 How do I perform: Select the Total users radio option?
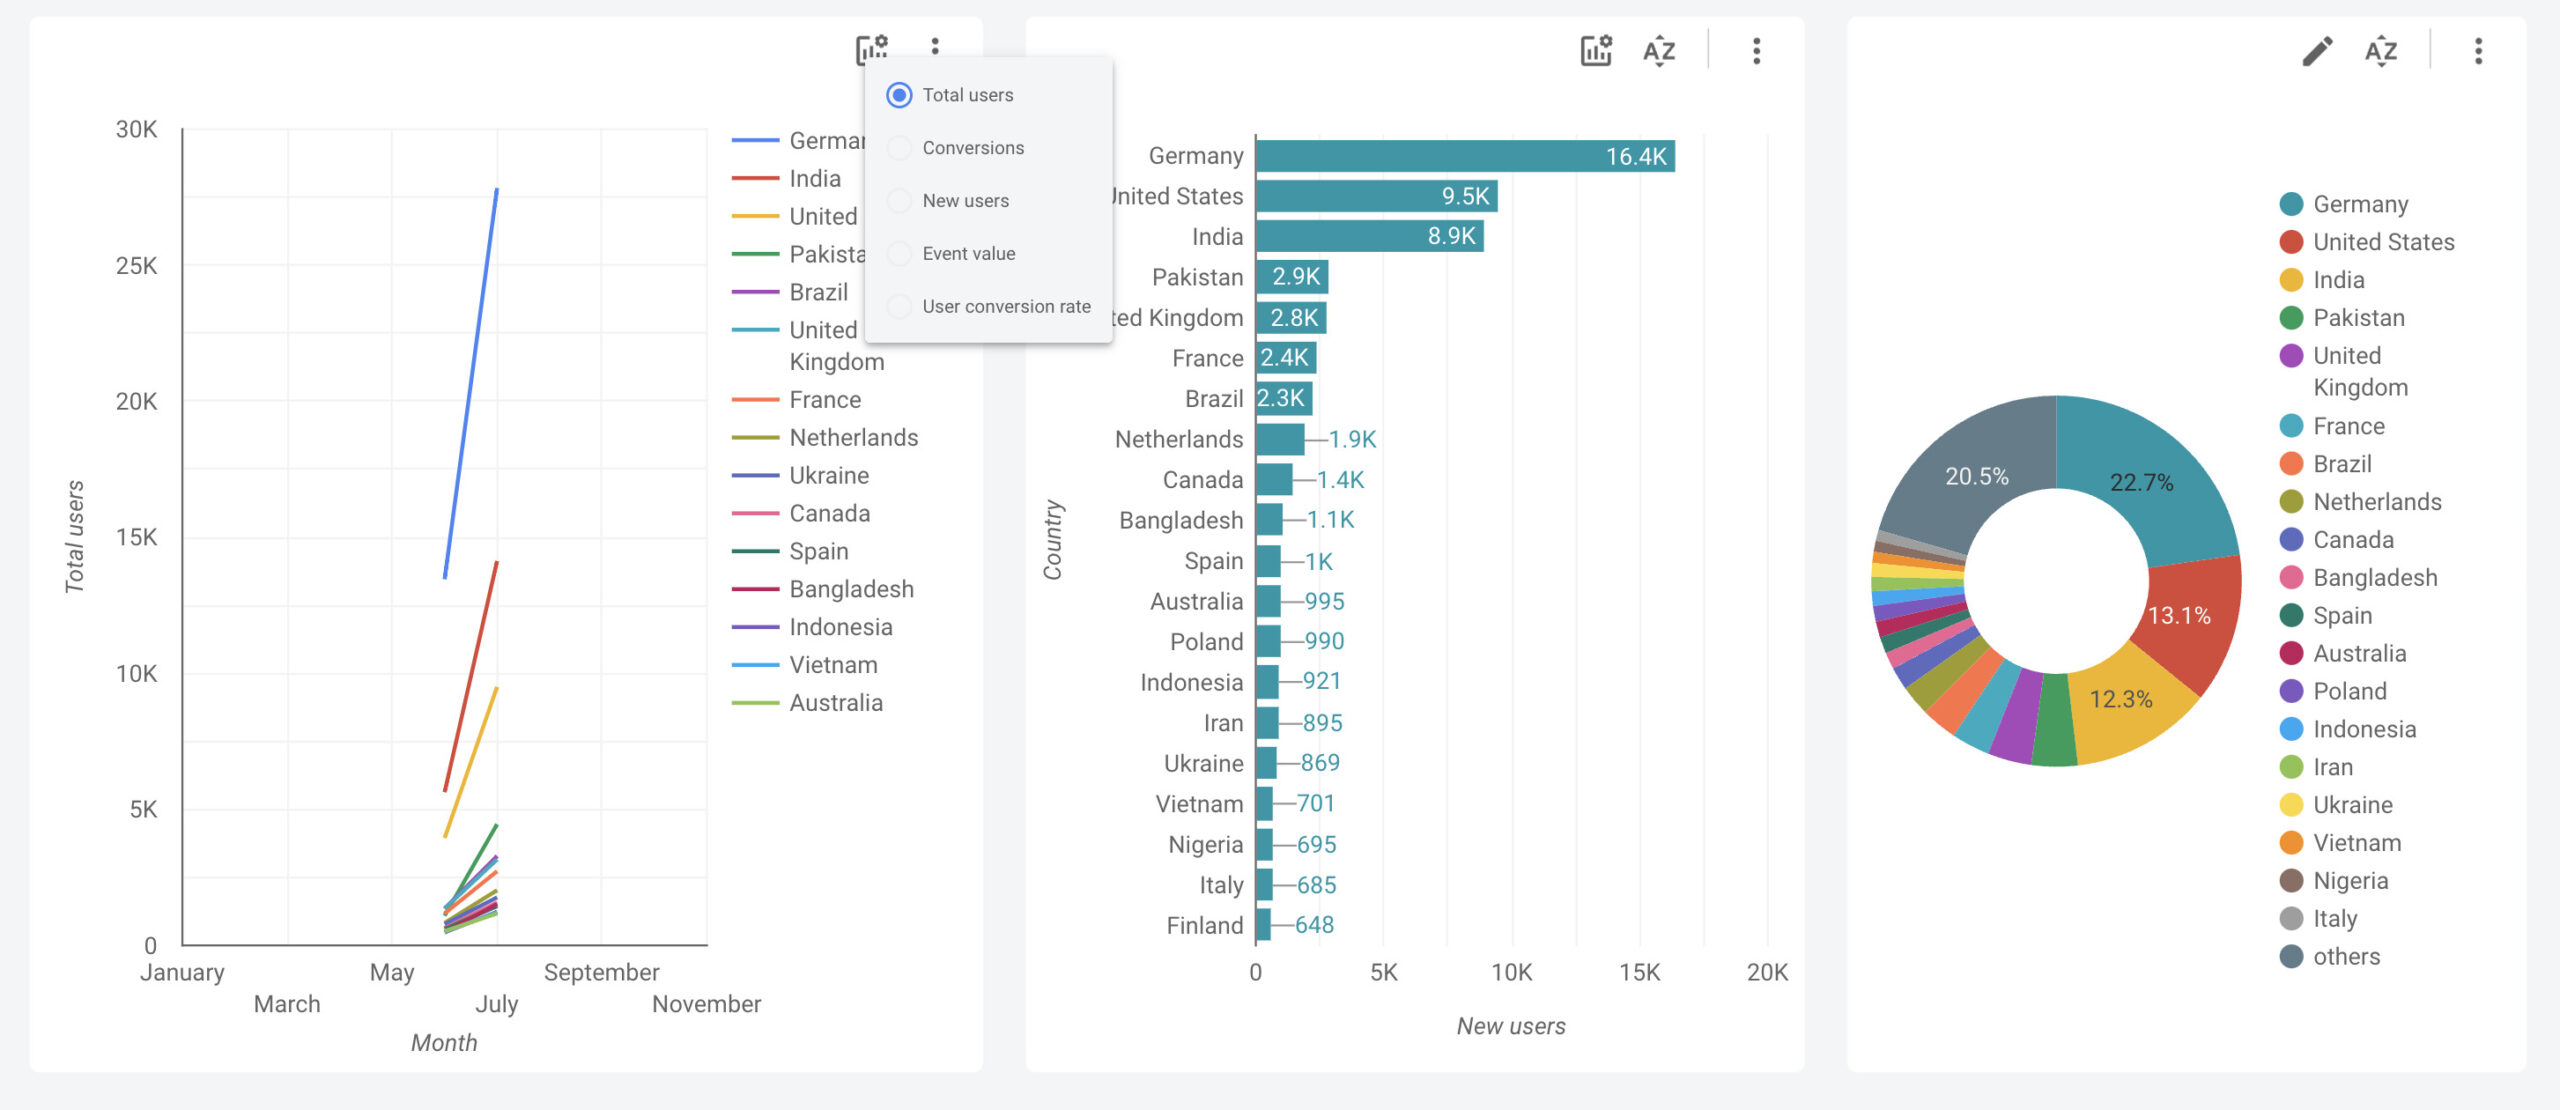899,95
